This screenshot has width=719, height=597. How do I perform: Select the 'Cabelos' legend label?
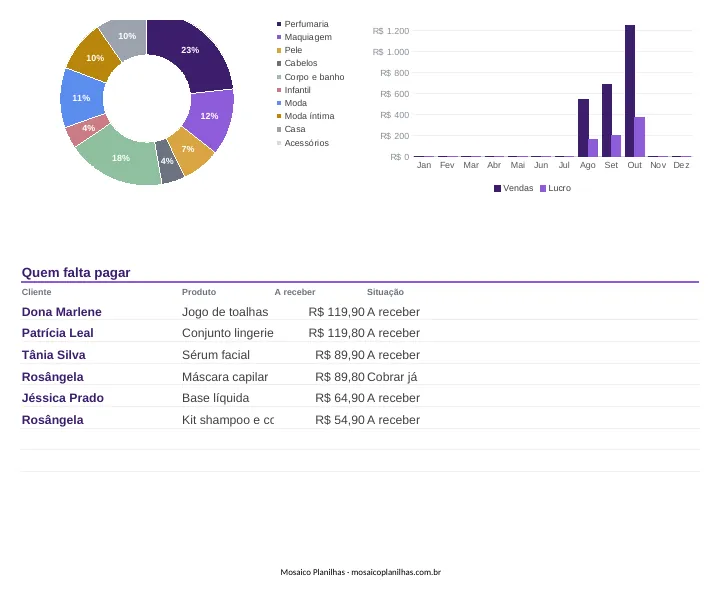300,63
